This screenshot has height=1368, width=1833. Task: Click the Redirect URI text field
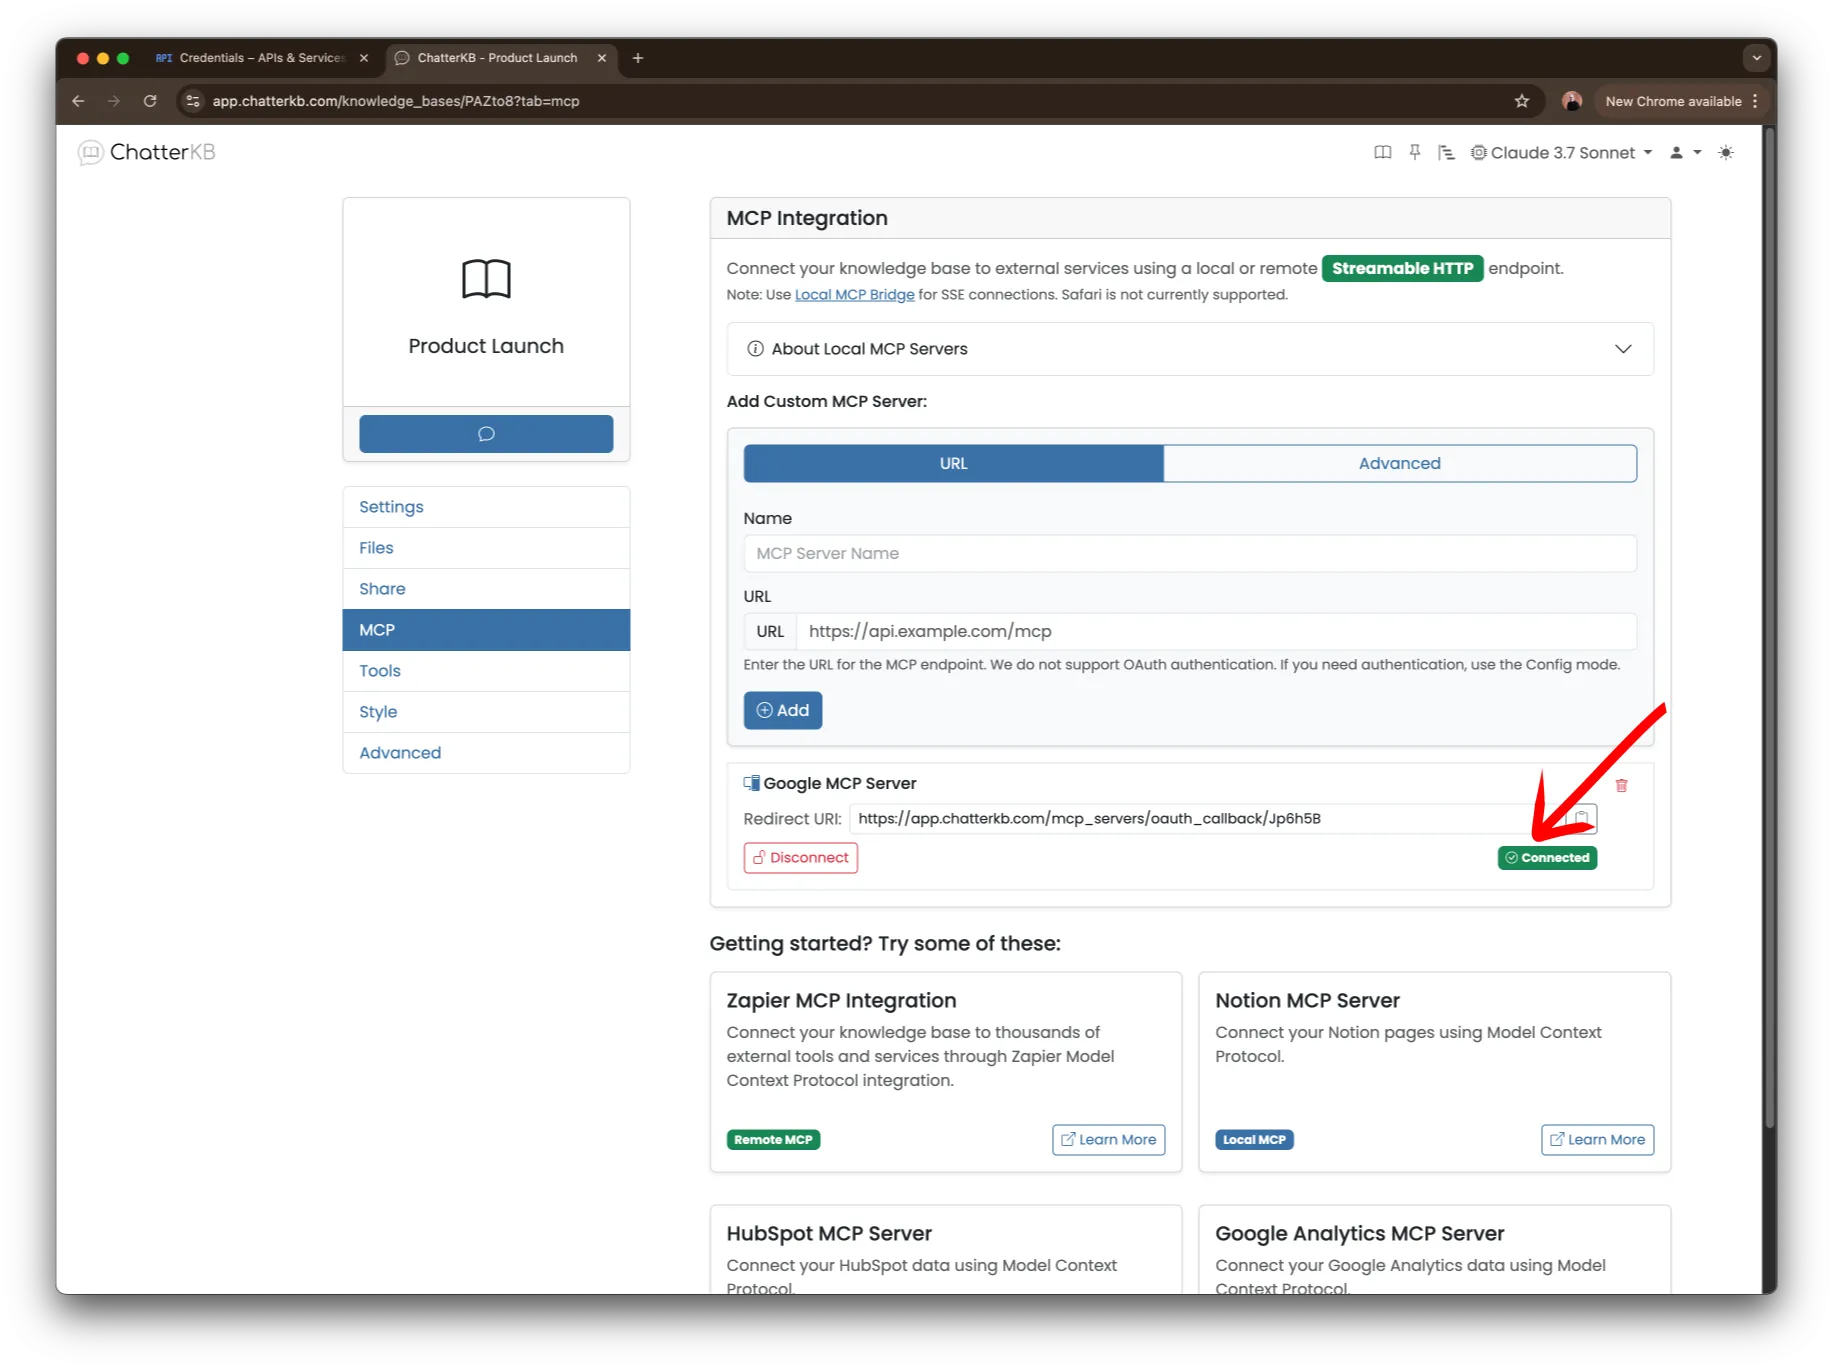pyautogui.click(x=1208, y=819)
